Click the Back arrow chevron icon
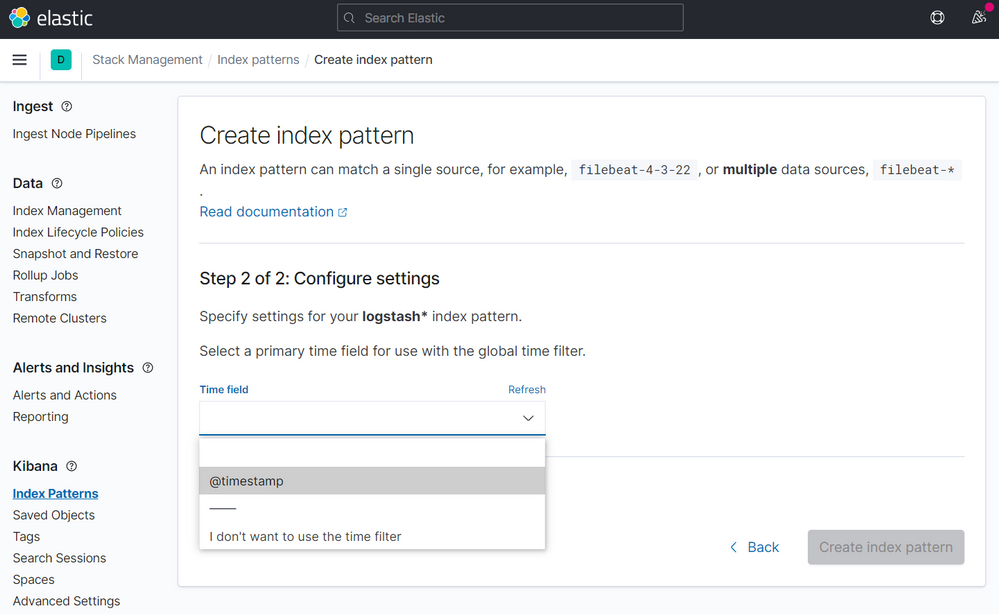The image size is (999, 614). tap(733, 547)
